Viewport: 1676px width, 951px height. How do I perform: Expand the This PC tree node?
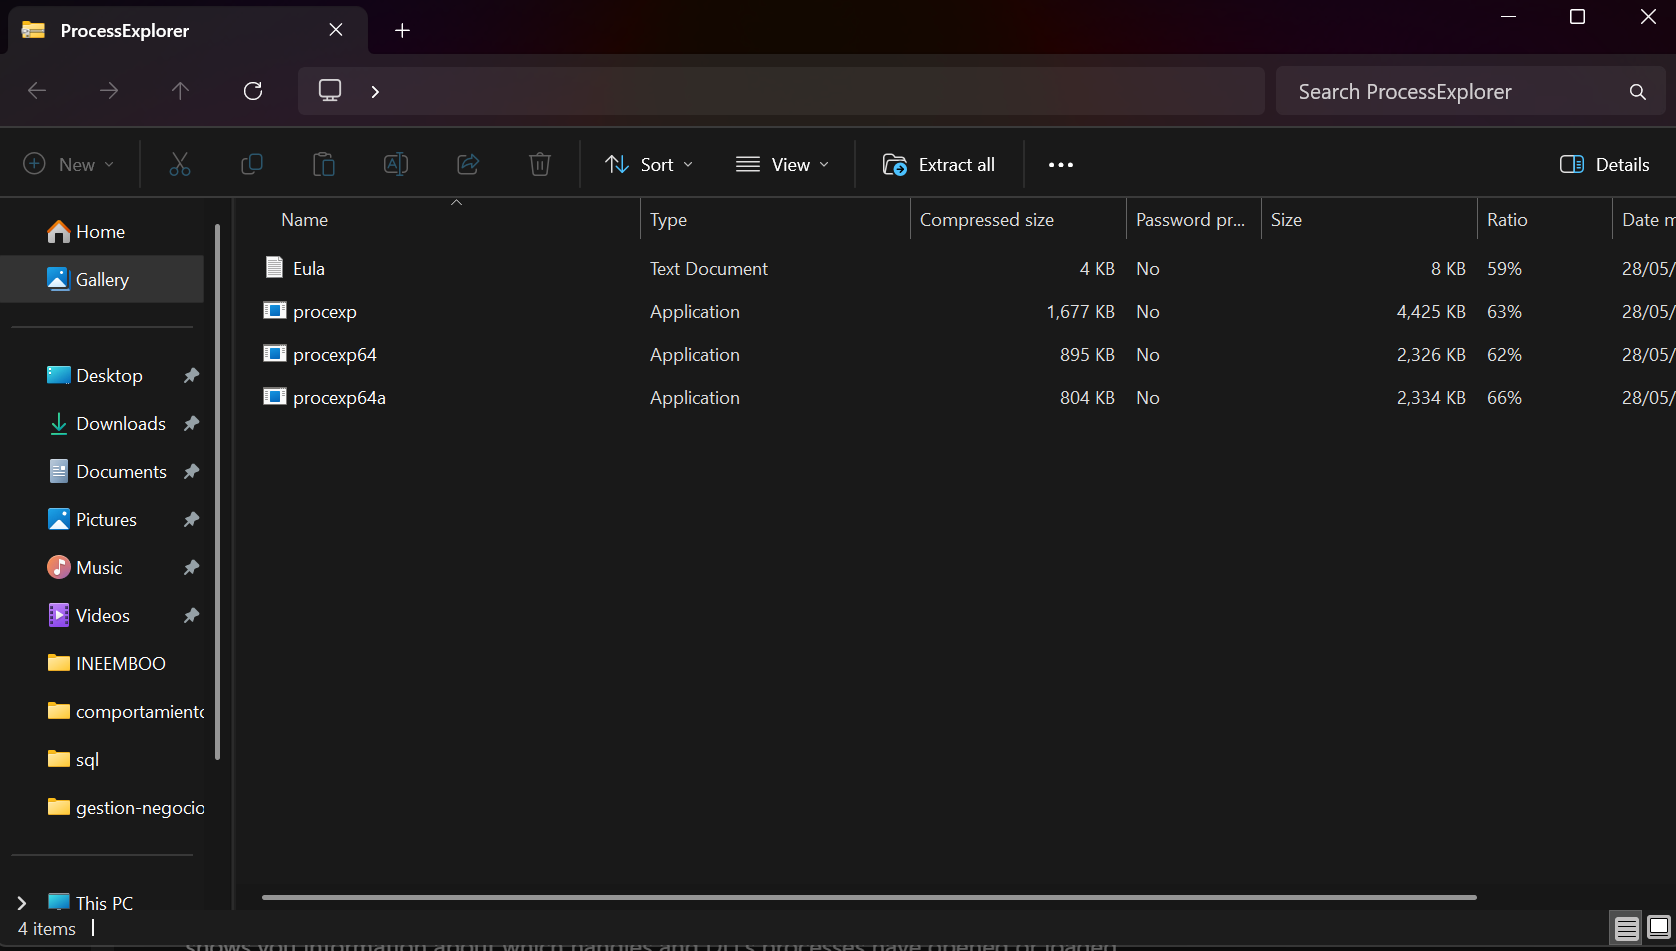[x=22, y=903]
